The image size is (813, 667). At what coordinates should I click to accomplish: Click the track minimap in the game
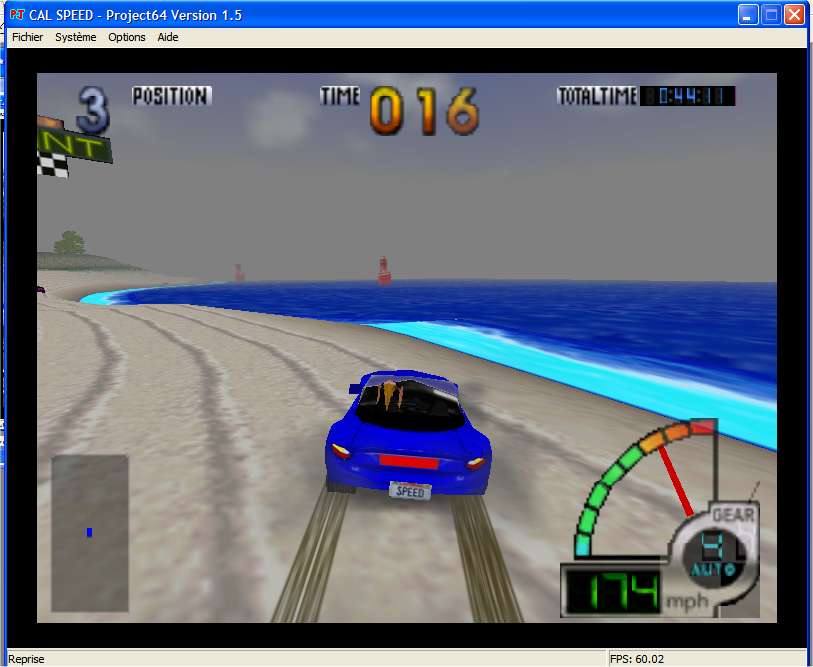(90, 533)
